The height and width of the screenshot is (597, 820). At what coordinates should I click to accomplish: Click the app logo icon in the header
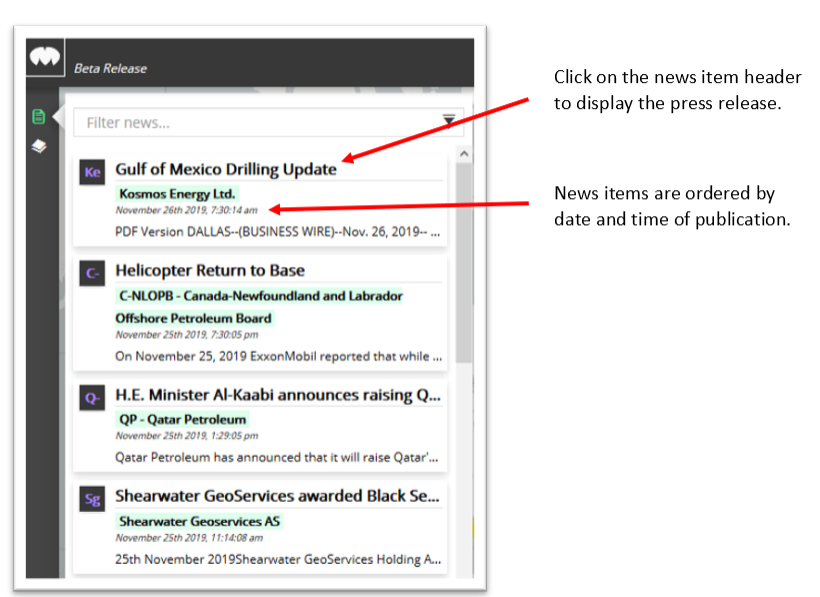click(x=45, y=56)
